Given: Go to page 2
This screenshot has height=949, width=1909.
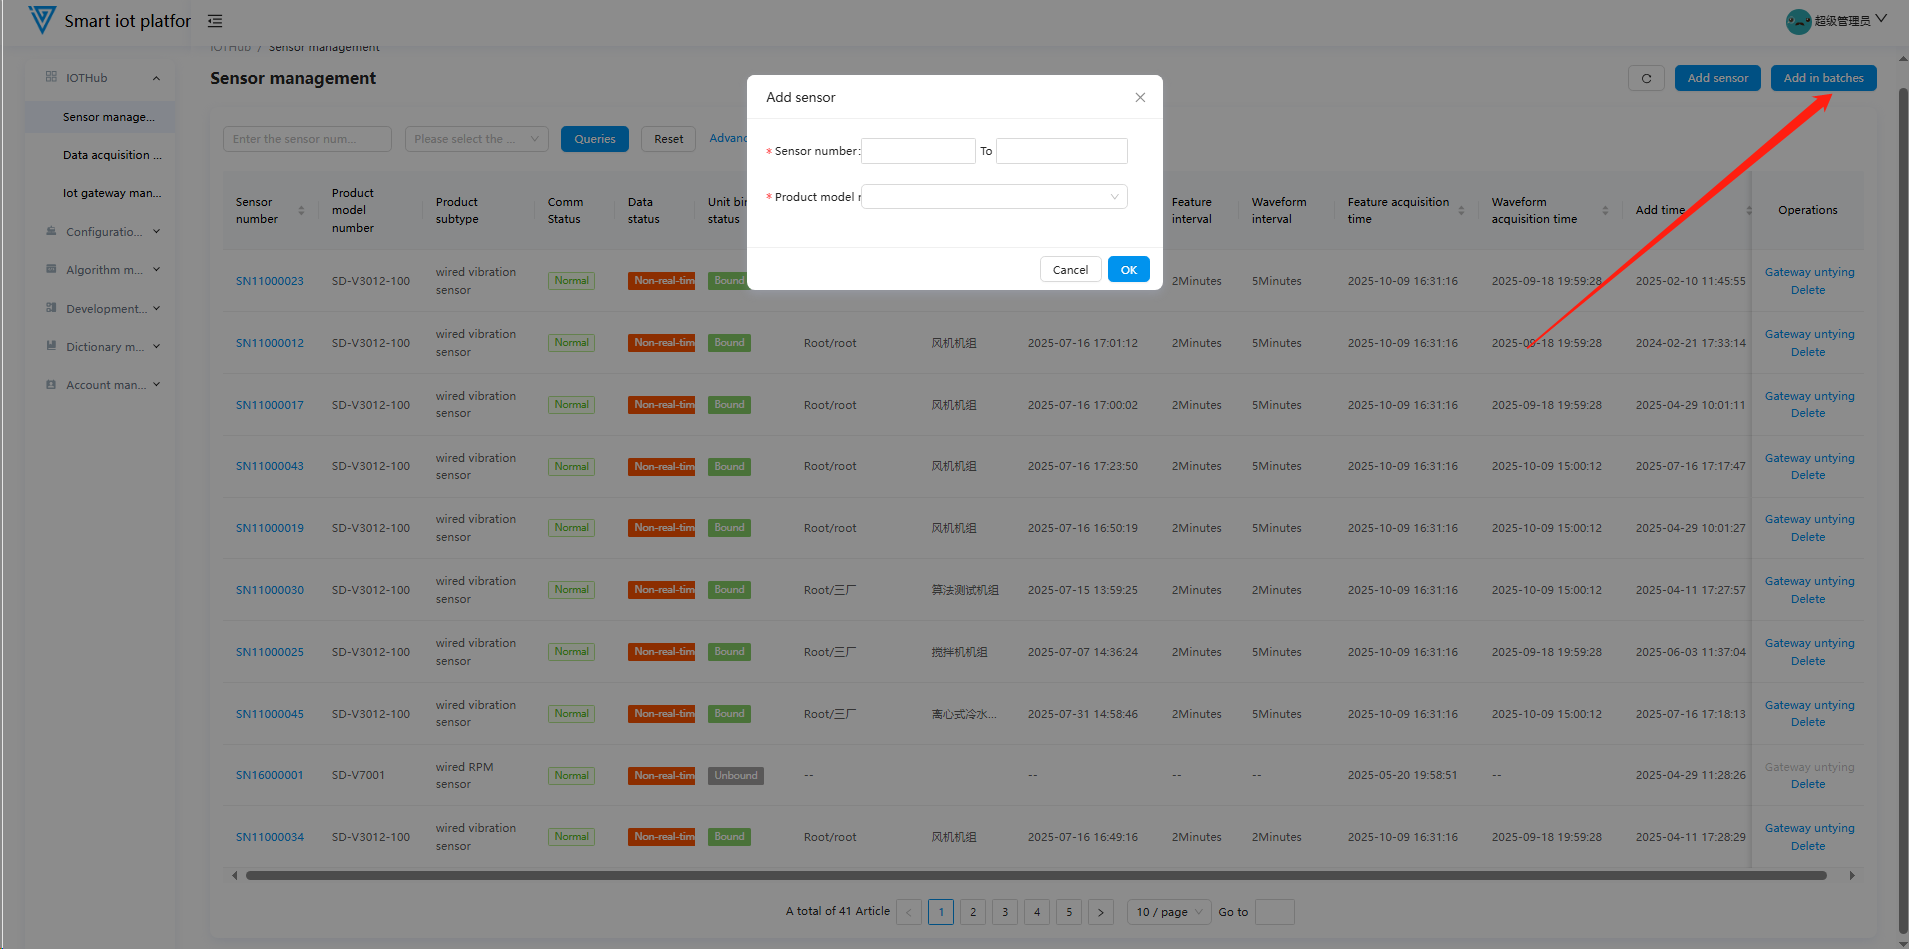Looking at the screenshot, I should (973, 912).
